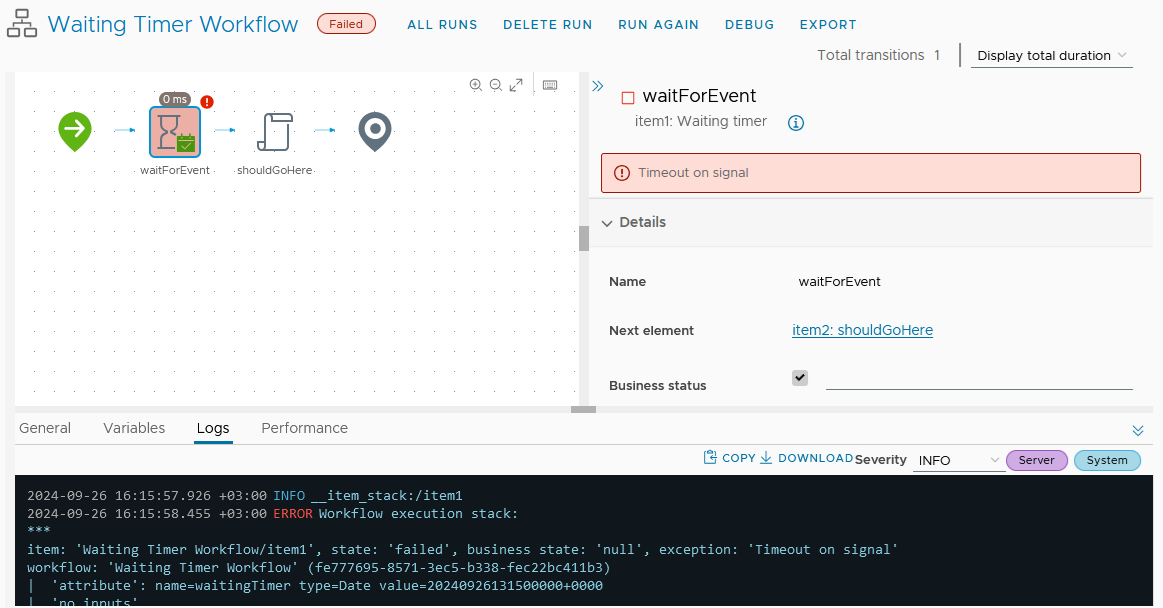The height and width of the screenshot is (608, 1163).
Task: Click EXPORT
Action: click(828, 24)
